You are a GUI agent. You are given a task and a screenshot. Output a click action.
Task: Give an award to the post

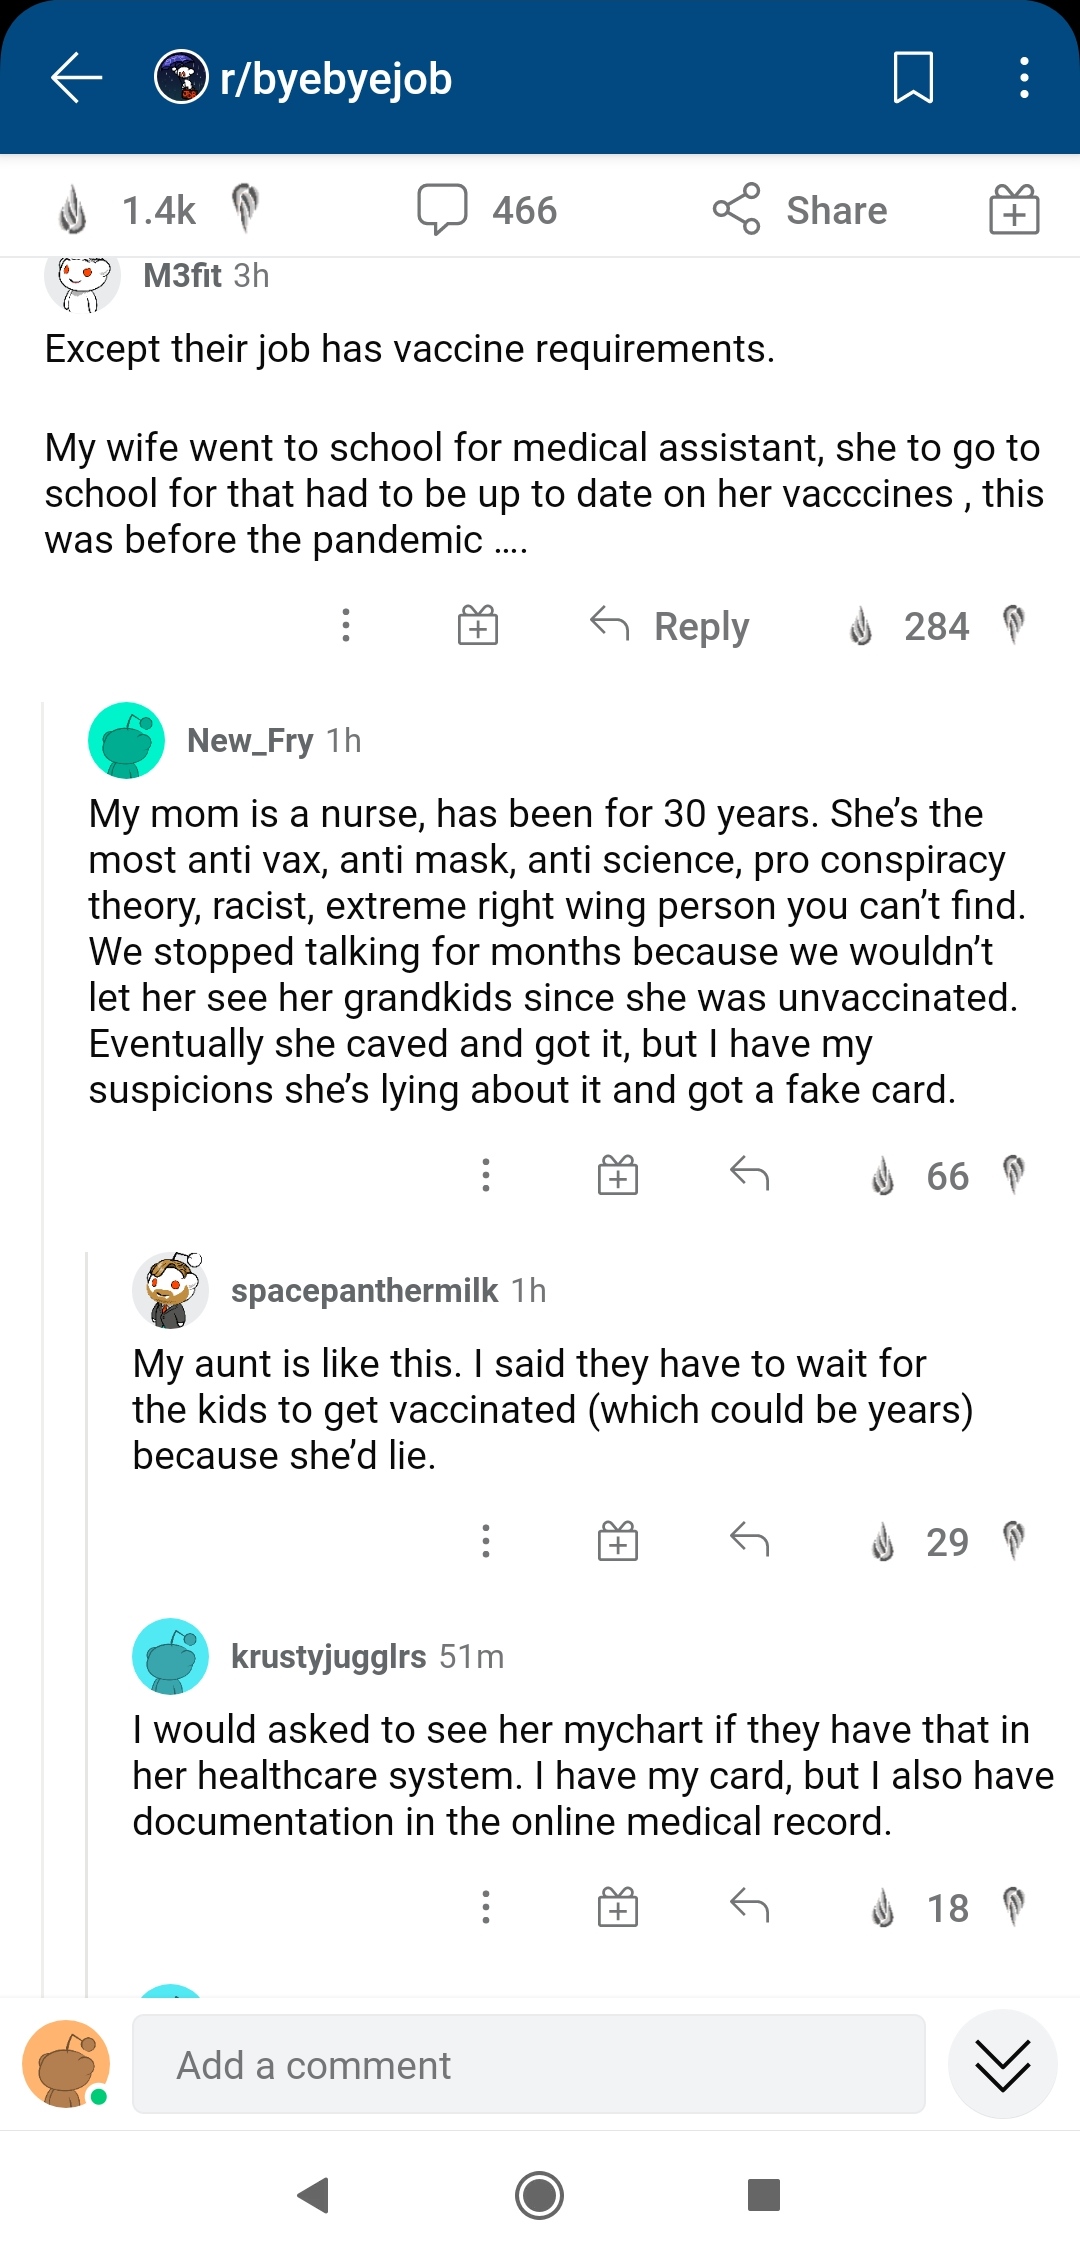point(1014,210)
